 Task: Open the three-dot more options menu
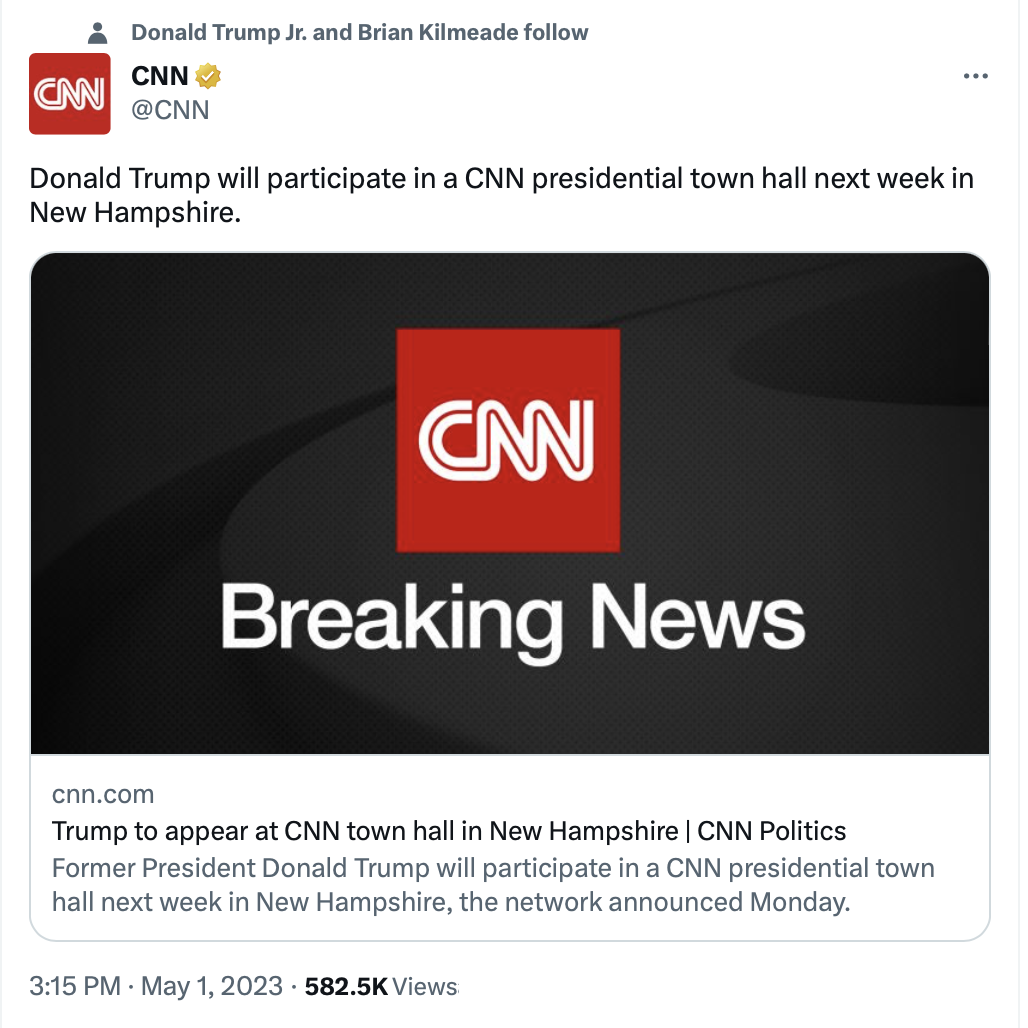coord(975,76)
